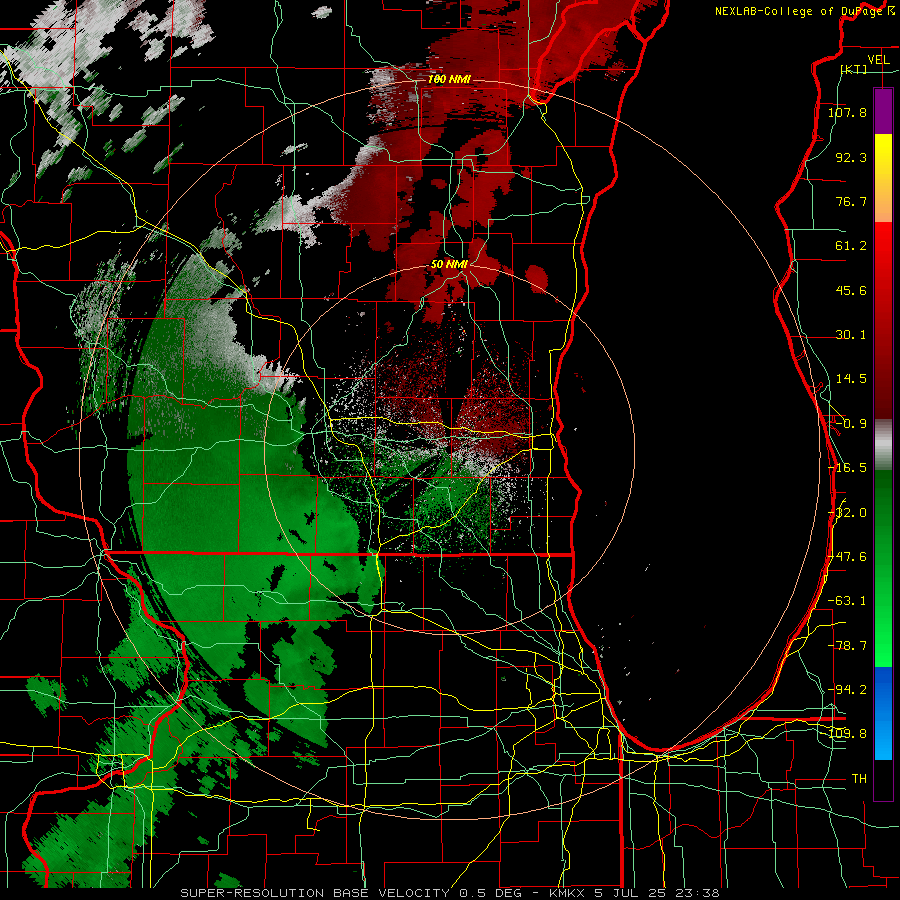900x900 pixels.
Task: Select the 45.6 value on velocity scale
Action: click(x=851, y=290)
